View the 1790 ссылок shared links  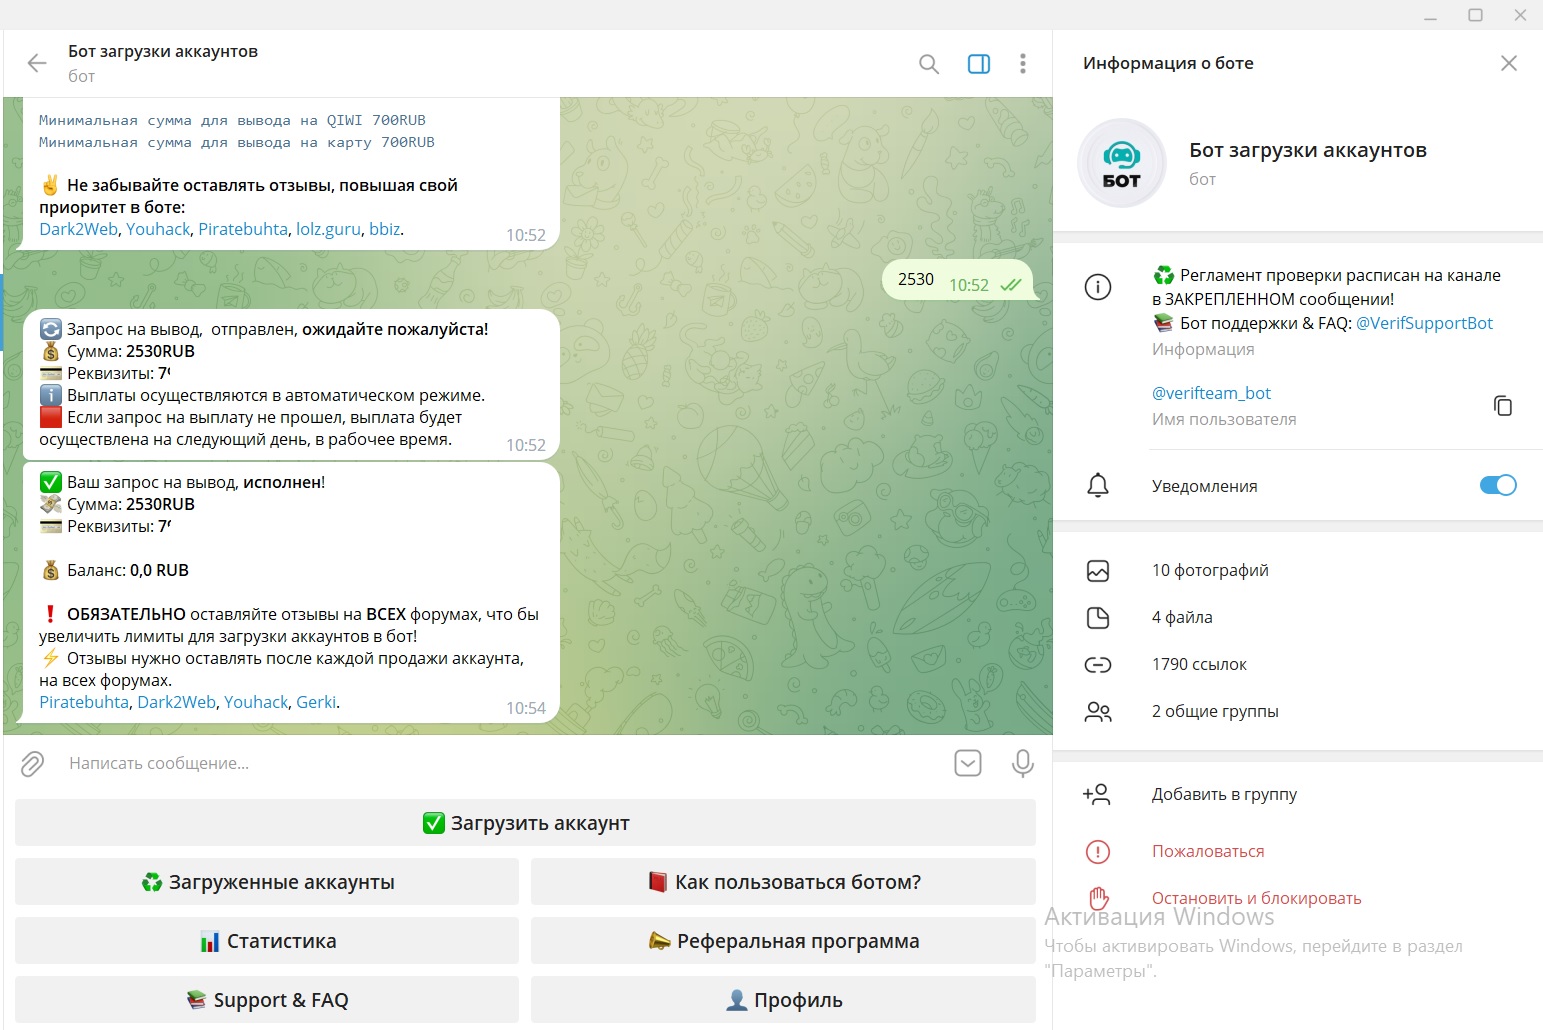click(1199, 664)
